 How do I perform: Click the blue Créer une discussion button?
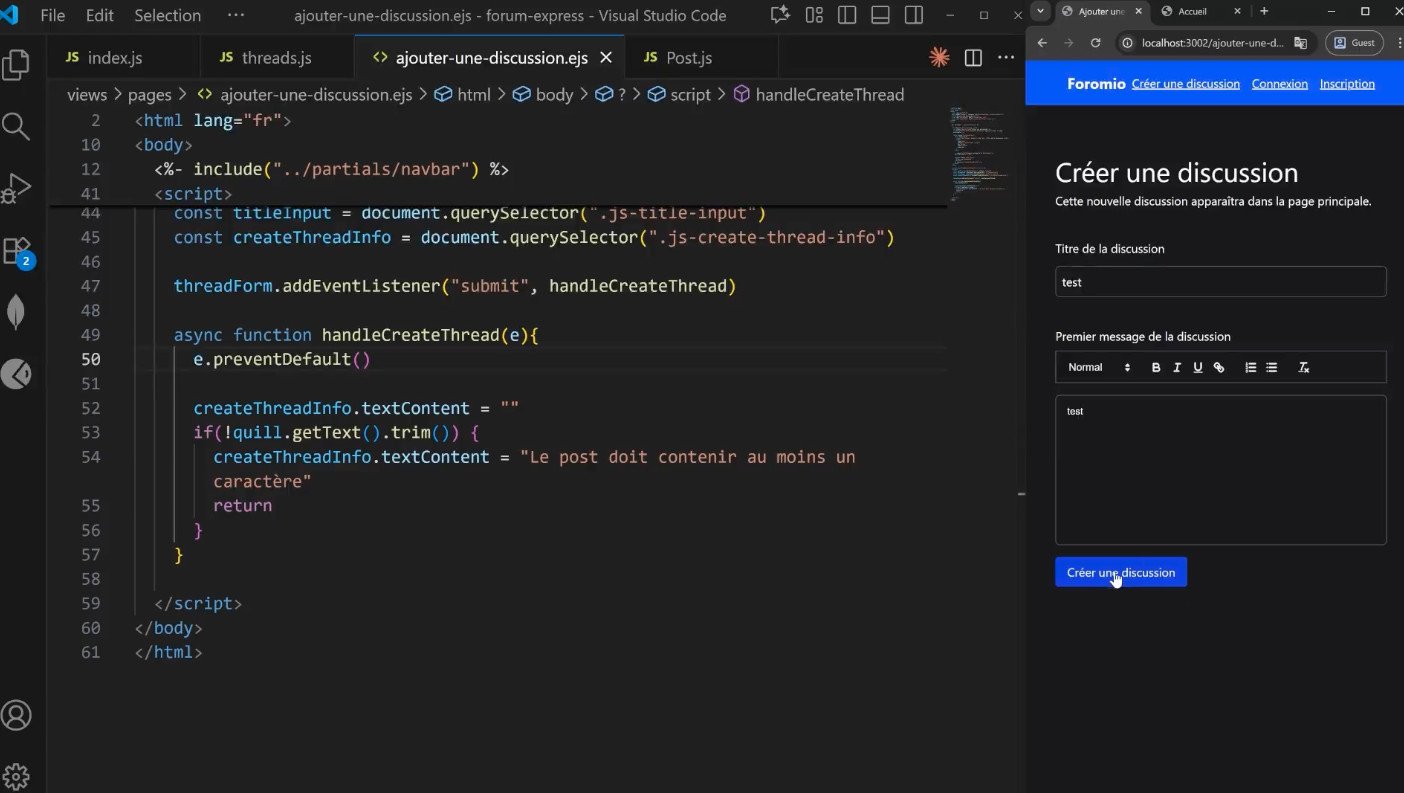[x=1121, y=573]
